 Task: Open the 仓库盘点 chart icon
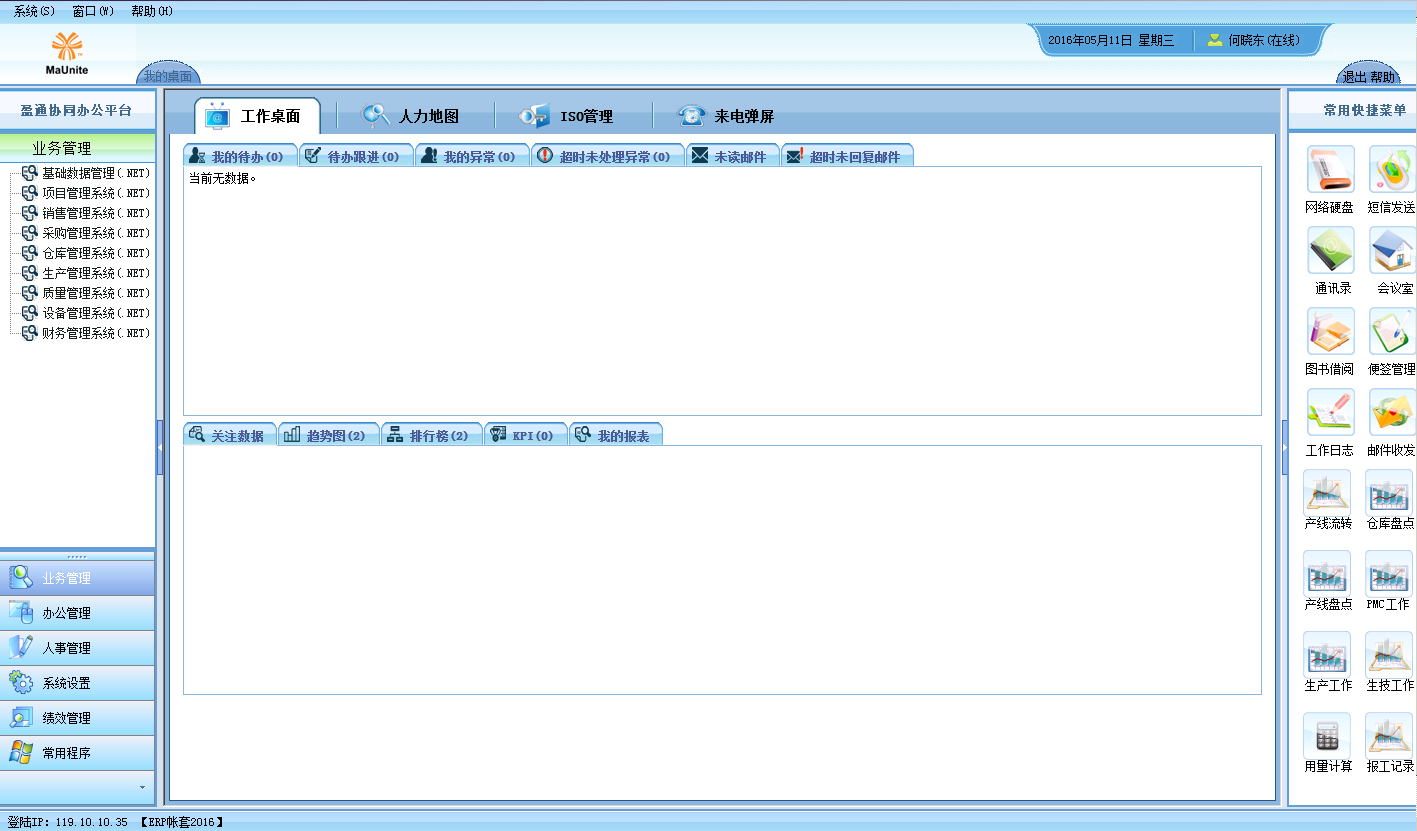(1389, 493)
